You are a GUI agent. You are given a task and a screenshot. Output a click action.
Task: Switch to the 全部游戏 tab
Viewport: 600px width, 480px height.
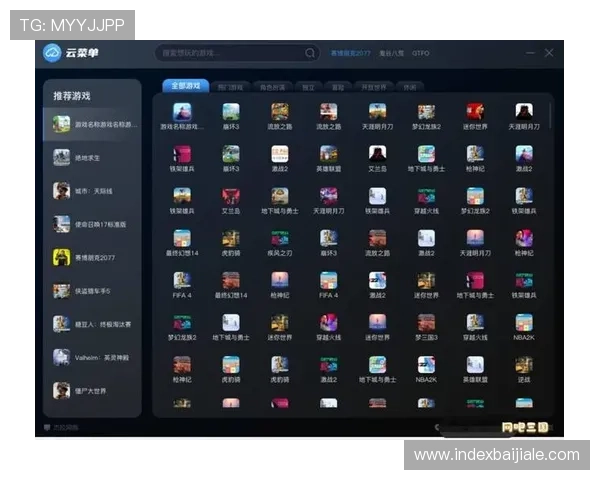click(x=185, y=86)
